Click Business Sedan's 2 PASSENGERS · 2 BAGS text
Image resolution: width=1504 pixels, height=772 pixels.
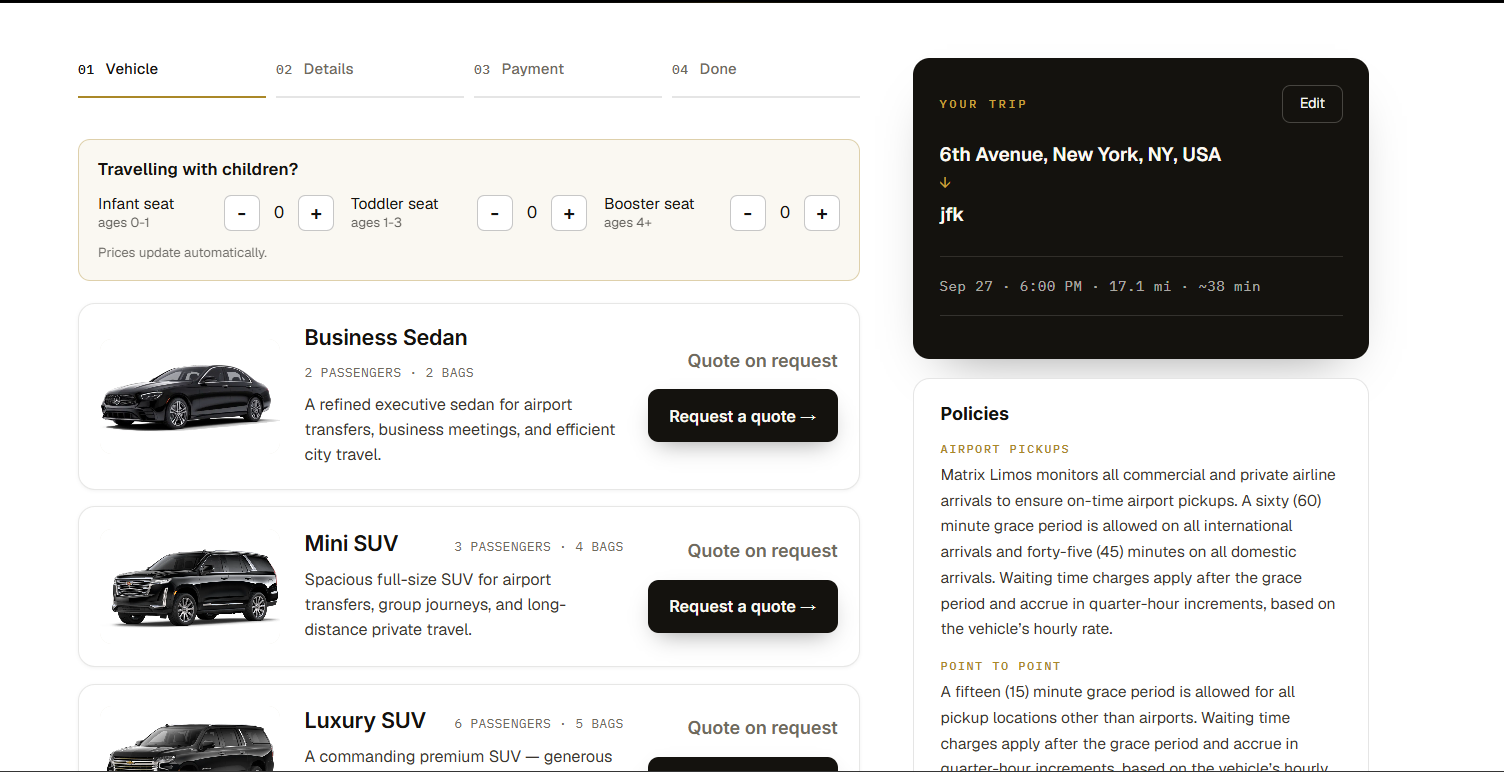[x=389, y=373]
